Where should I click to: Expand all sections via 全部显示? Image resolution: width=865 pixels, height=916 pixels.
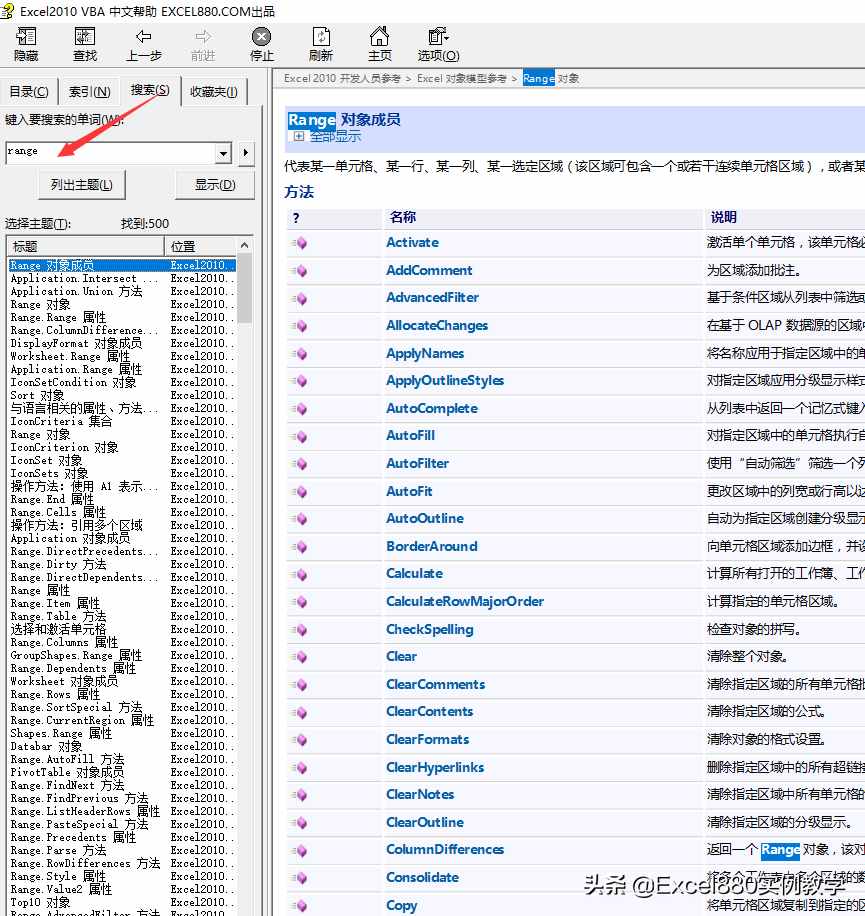click(x=335, y=137)
